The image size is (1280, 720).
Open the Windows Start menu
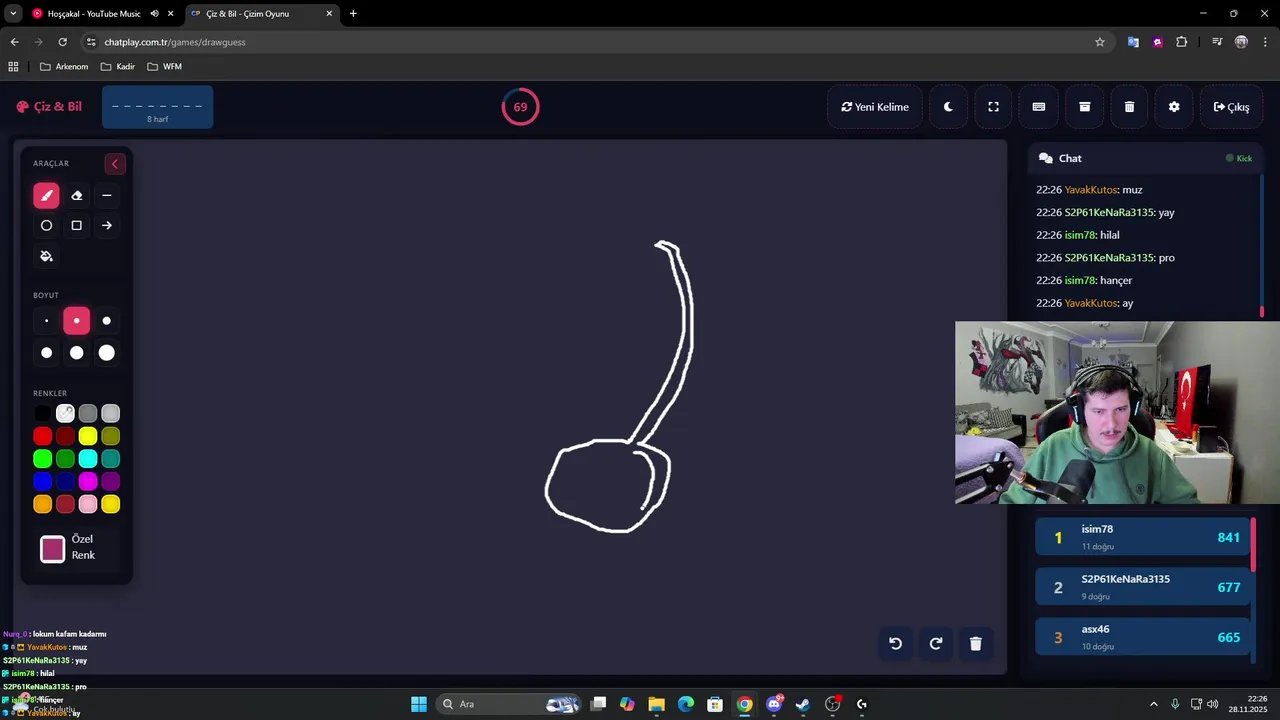[419, 704]
